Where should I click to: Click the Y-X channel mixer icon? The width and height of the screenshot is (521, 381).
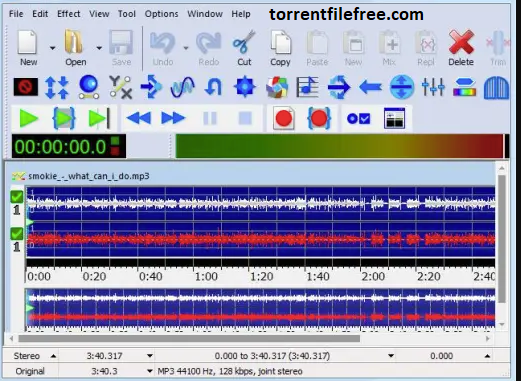point(120,87)
